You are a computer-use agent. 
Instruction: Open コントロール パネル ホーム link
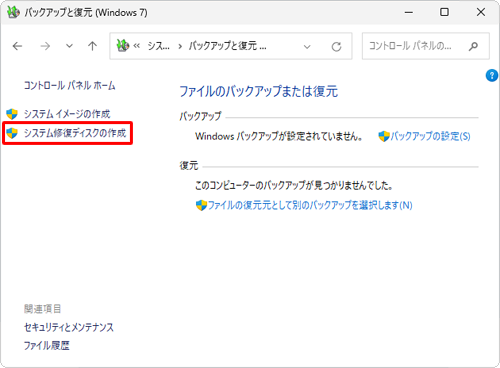(69, 86)
